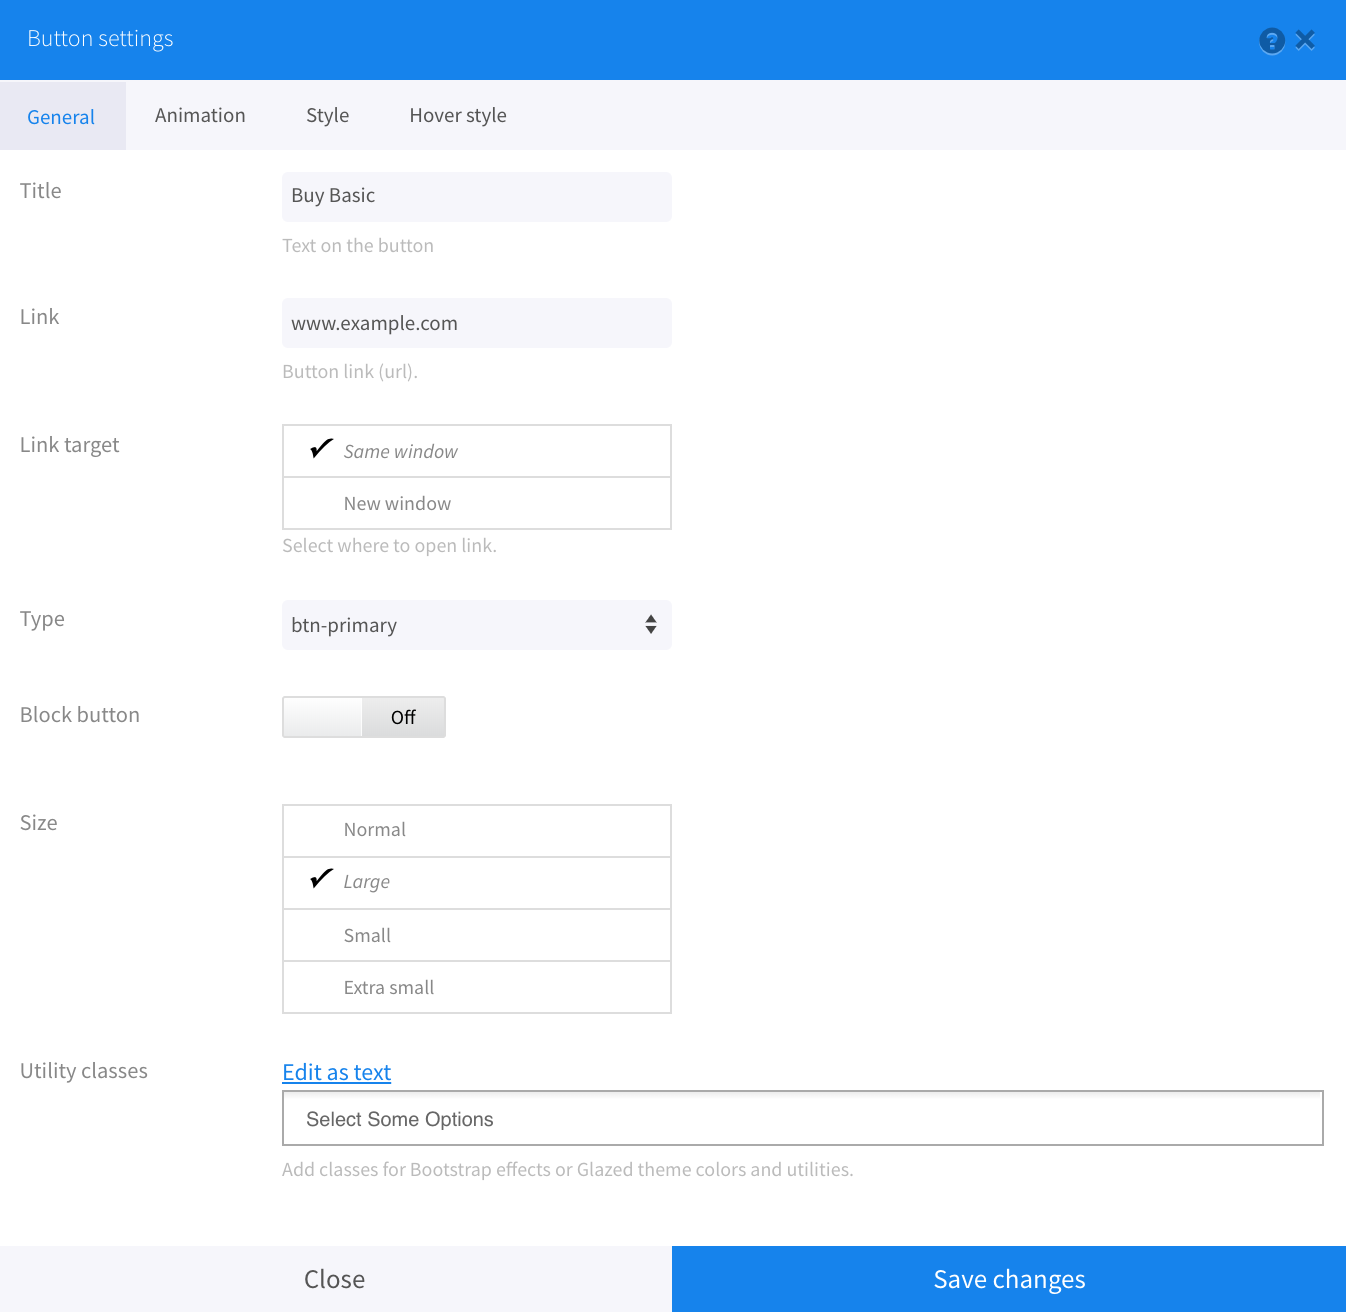Screen dimensions: 1346x1312
Task: Choose Same window link target
Action: (x=476, y=451)
